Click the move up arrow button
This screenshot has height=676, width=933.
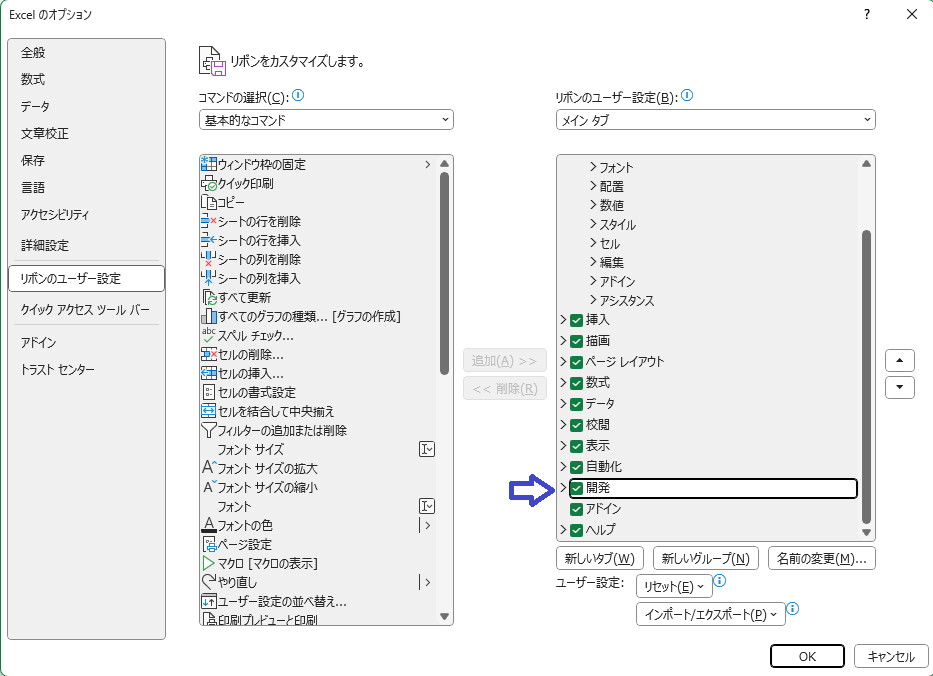pyautogui.click(x=900, y=360)
